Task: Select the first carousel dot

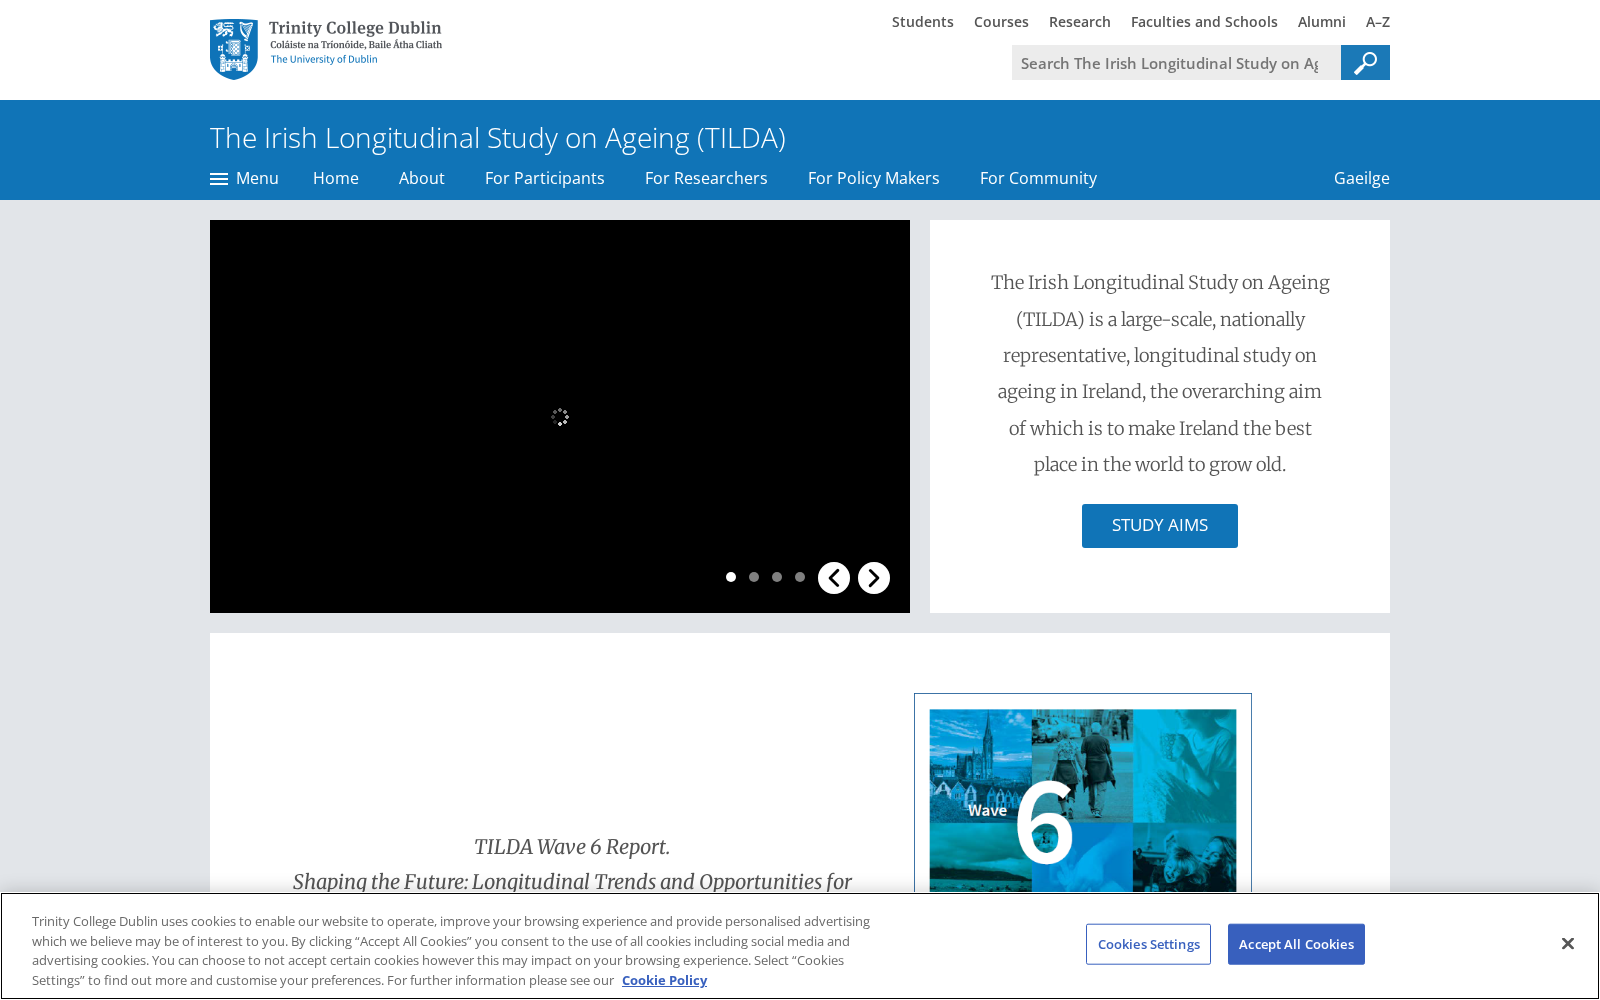Action: tap(731, 577)
